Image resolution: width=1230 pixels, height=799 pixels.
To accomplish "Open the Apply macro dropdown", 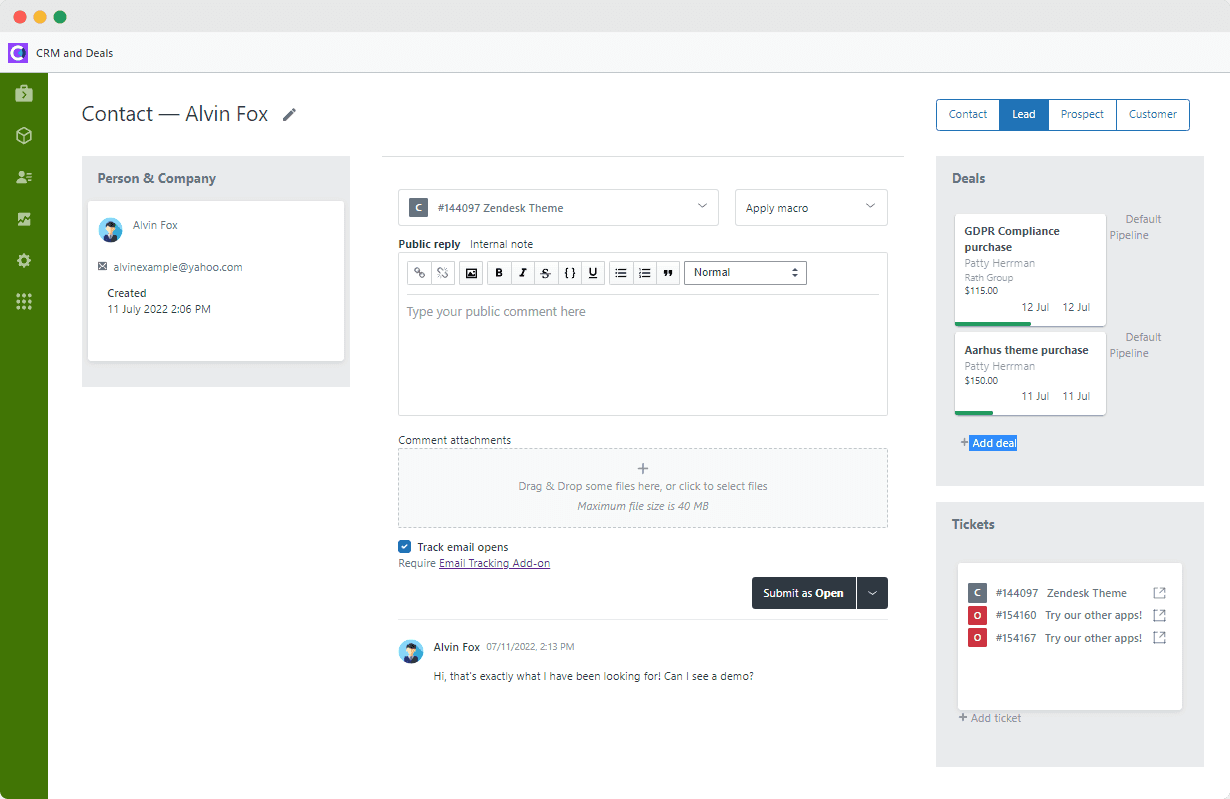I will pyautogui.click(x=810, y=207).
